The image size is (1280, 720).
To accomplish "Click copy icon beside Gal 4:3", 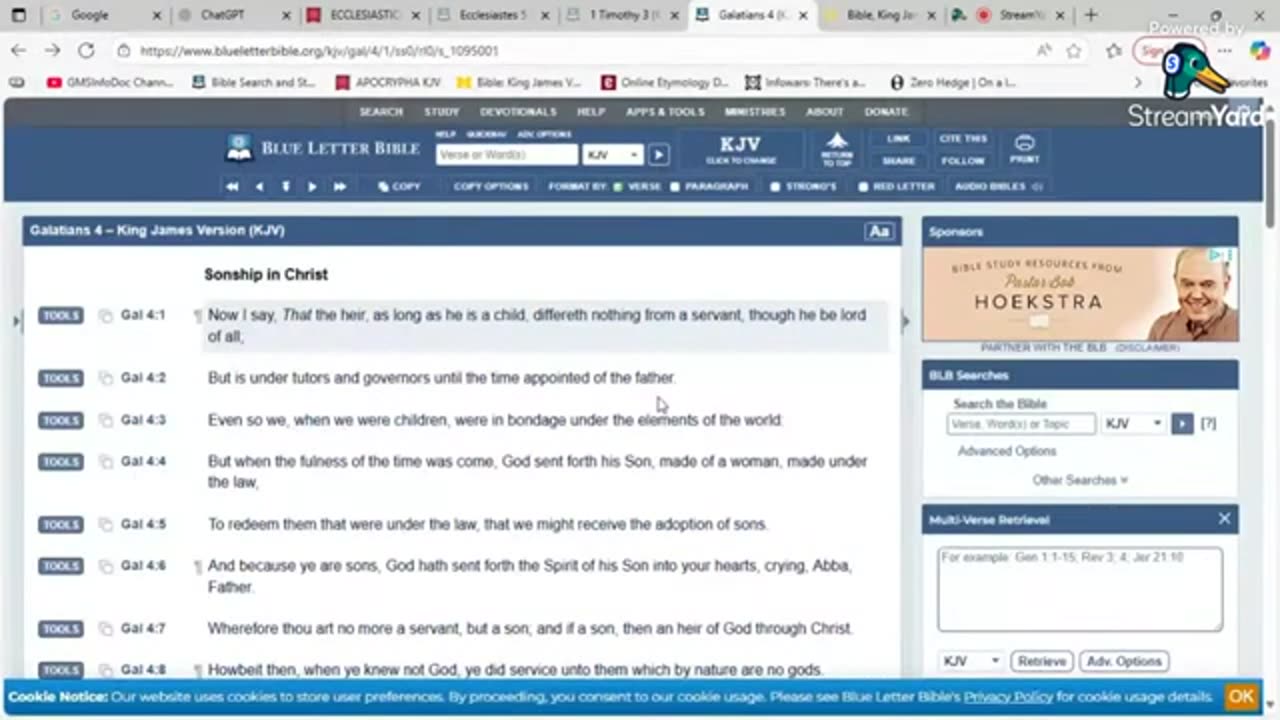I will click(x=106, y=420).
